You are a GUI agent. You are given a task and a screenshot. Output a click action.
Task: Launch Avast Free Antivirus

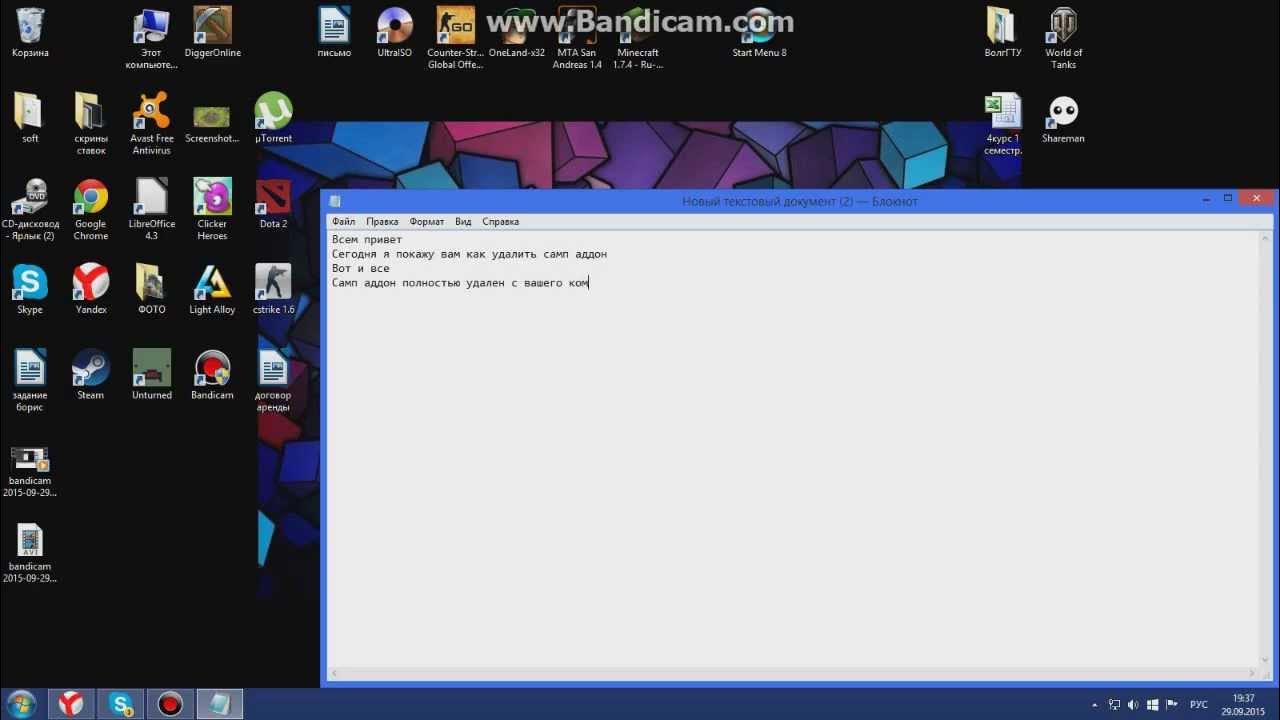point(151,124)
